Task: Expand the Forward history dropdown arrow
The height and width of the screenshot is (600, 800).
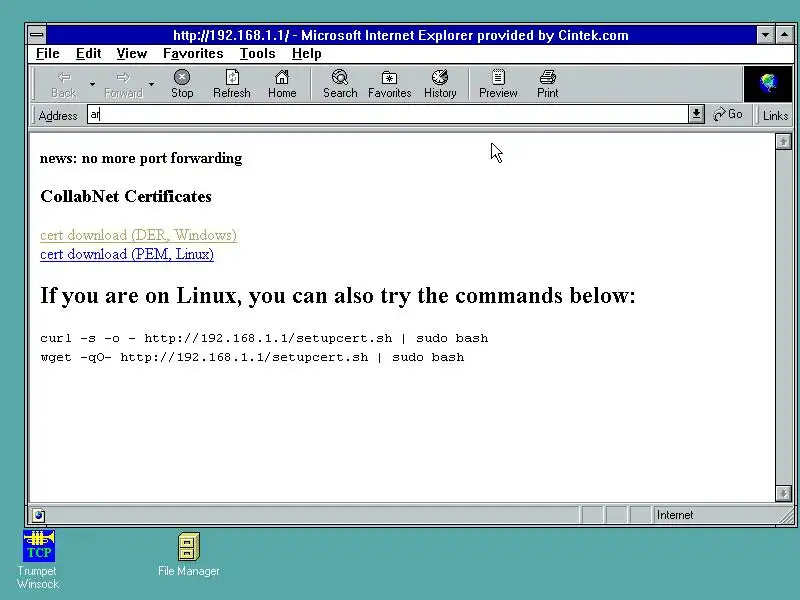Action: click(152, 84)
